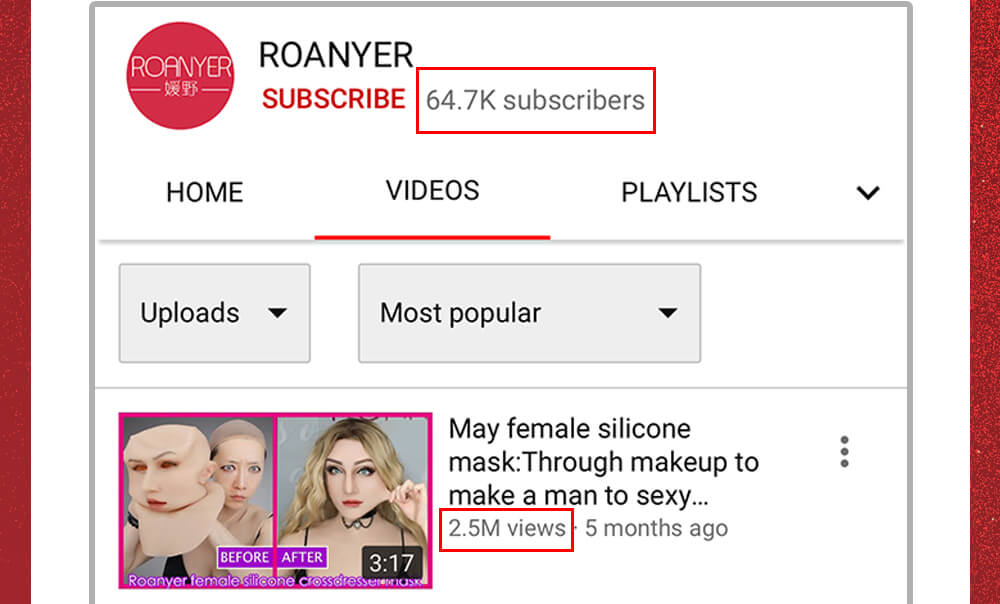Go to the PLAYLISTS tab
This screenshot has width=1000, height=604.
(x=689, y=192)
